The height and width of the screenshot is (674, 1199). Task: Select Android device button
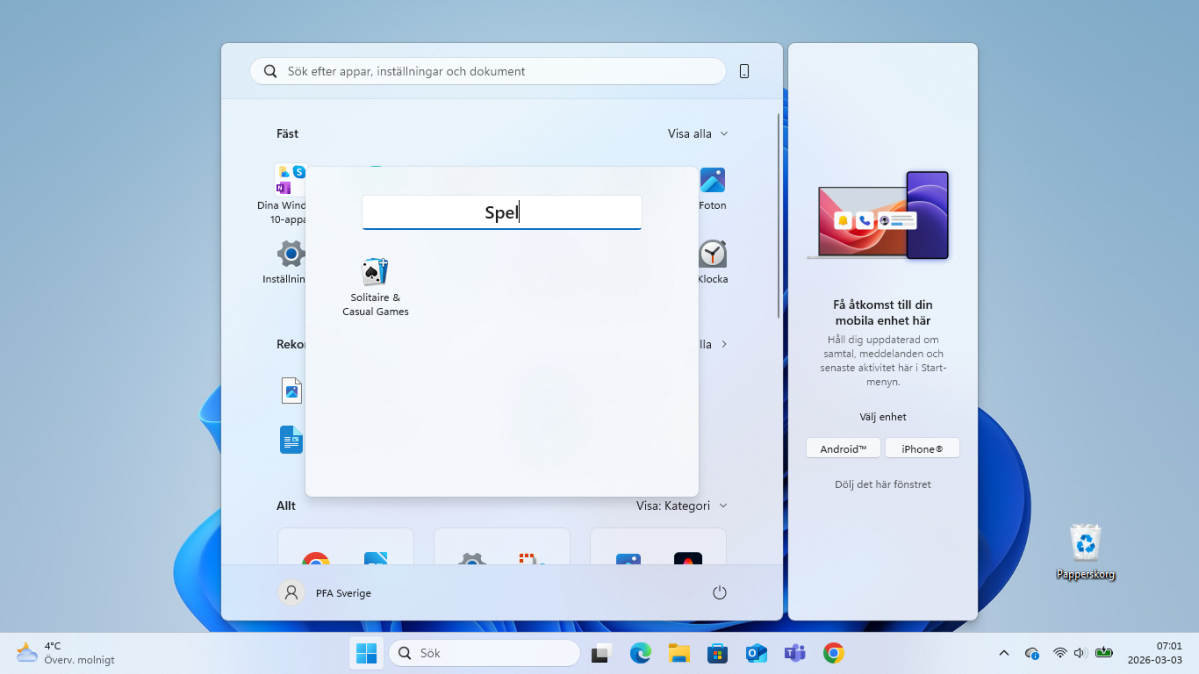click(x=843, y=449)
